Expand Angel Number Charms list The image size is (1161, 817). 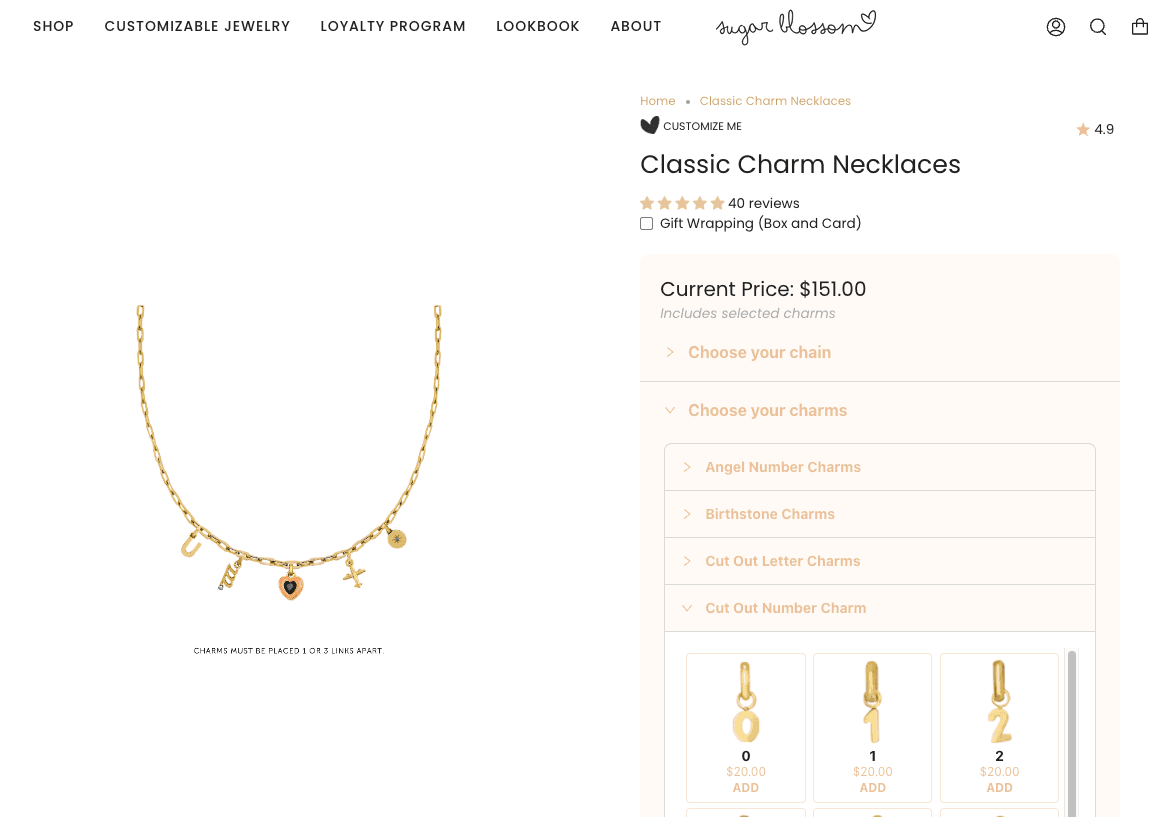click(x=782, y=467)
